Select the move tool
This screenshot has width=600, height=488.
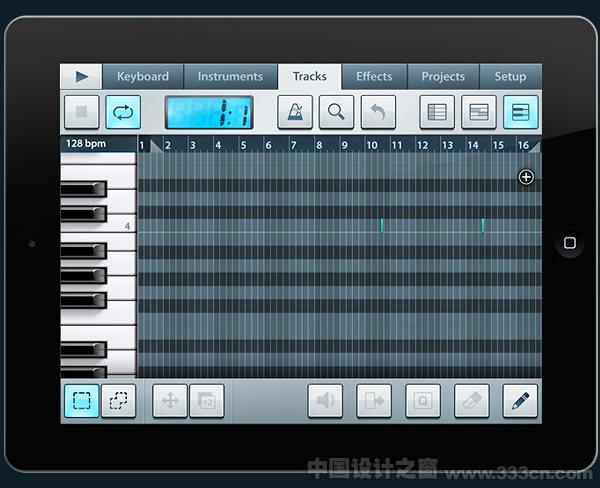(170, 401)
